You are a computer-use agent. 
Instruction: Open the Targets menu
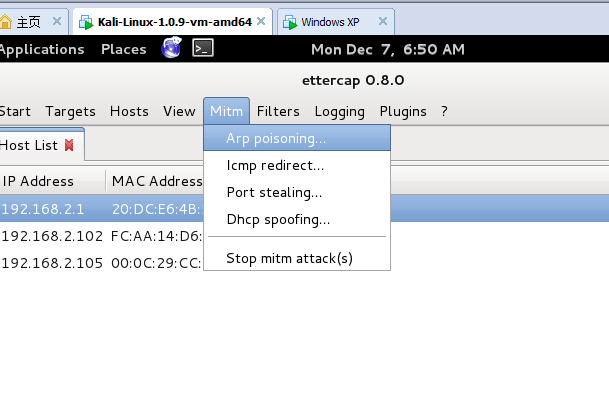70,112
